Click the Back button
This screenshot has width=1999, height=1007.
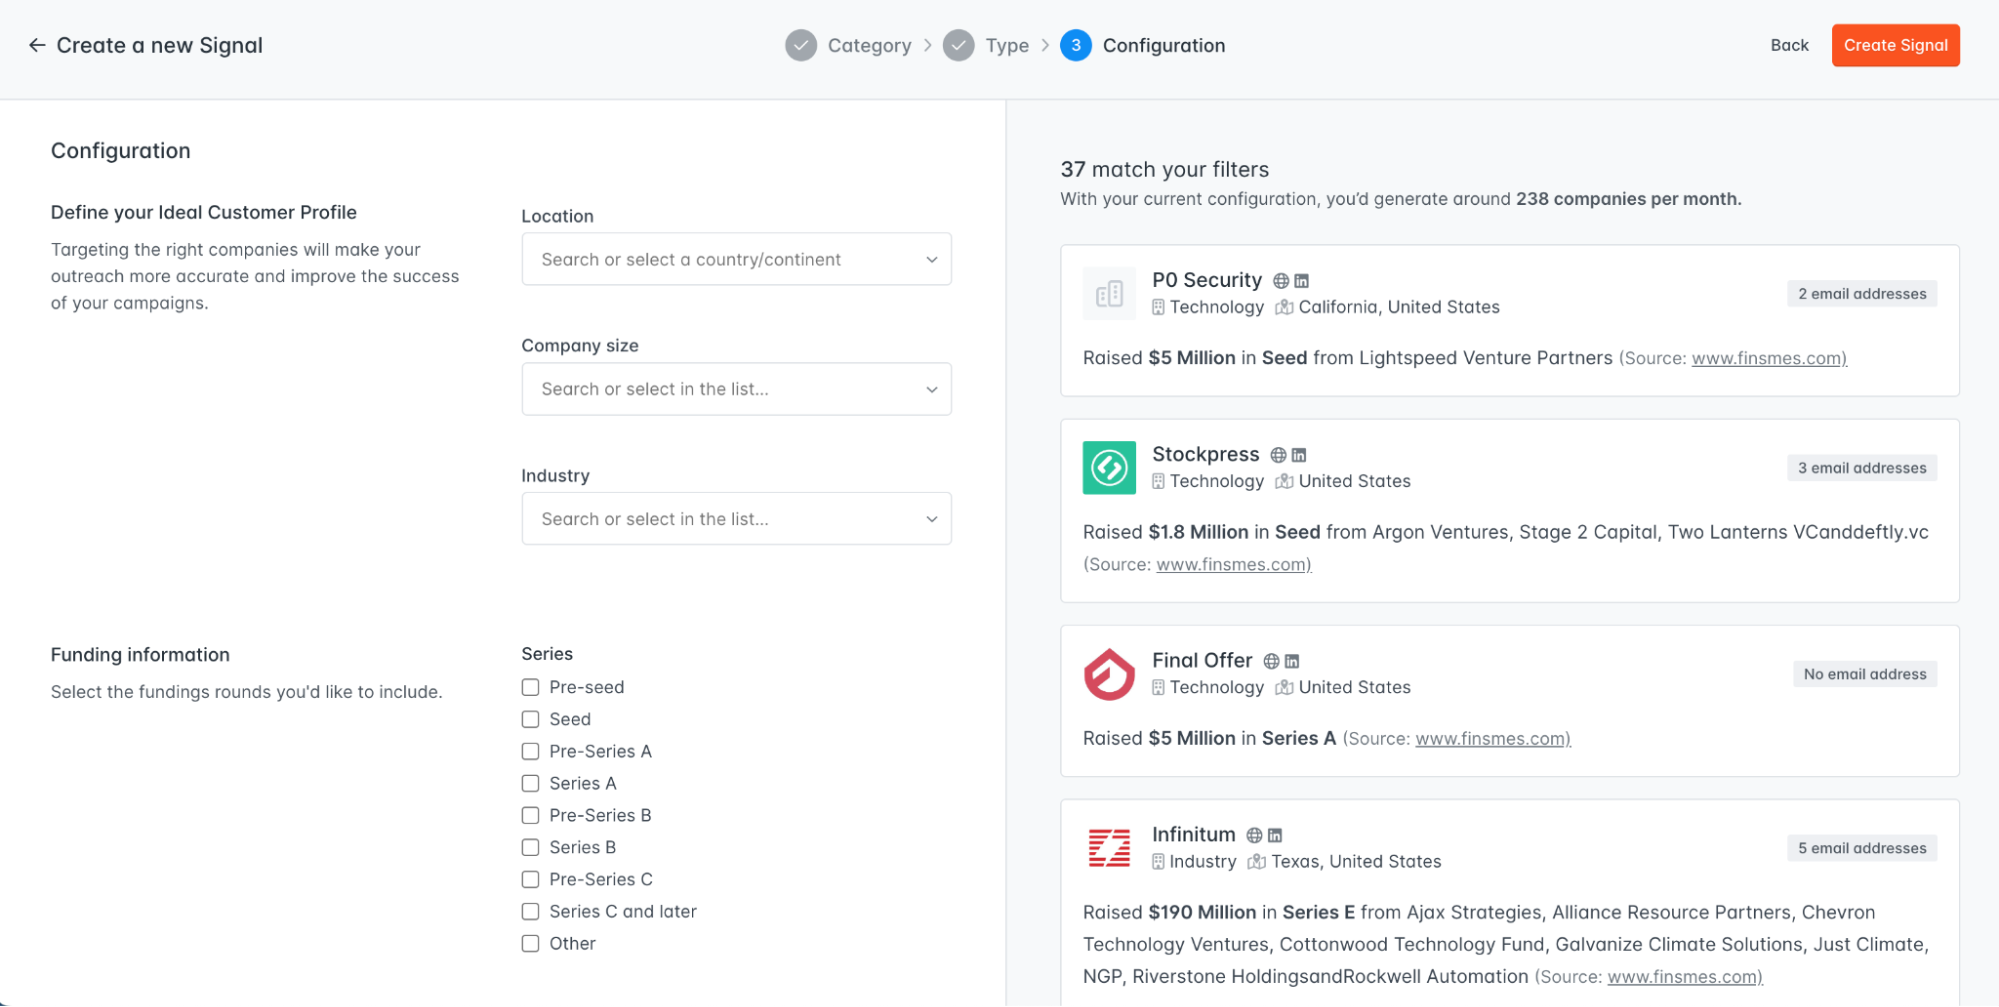[1789, 45]
